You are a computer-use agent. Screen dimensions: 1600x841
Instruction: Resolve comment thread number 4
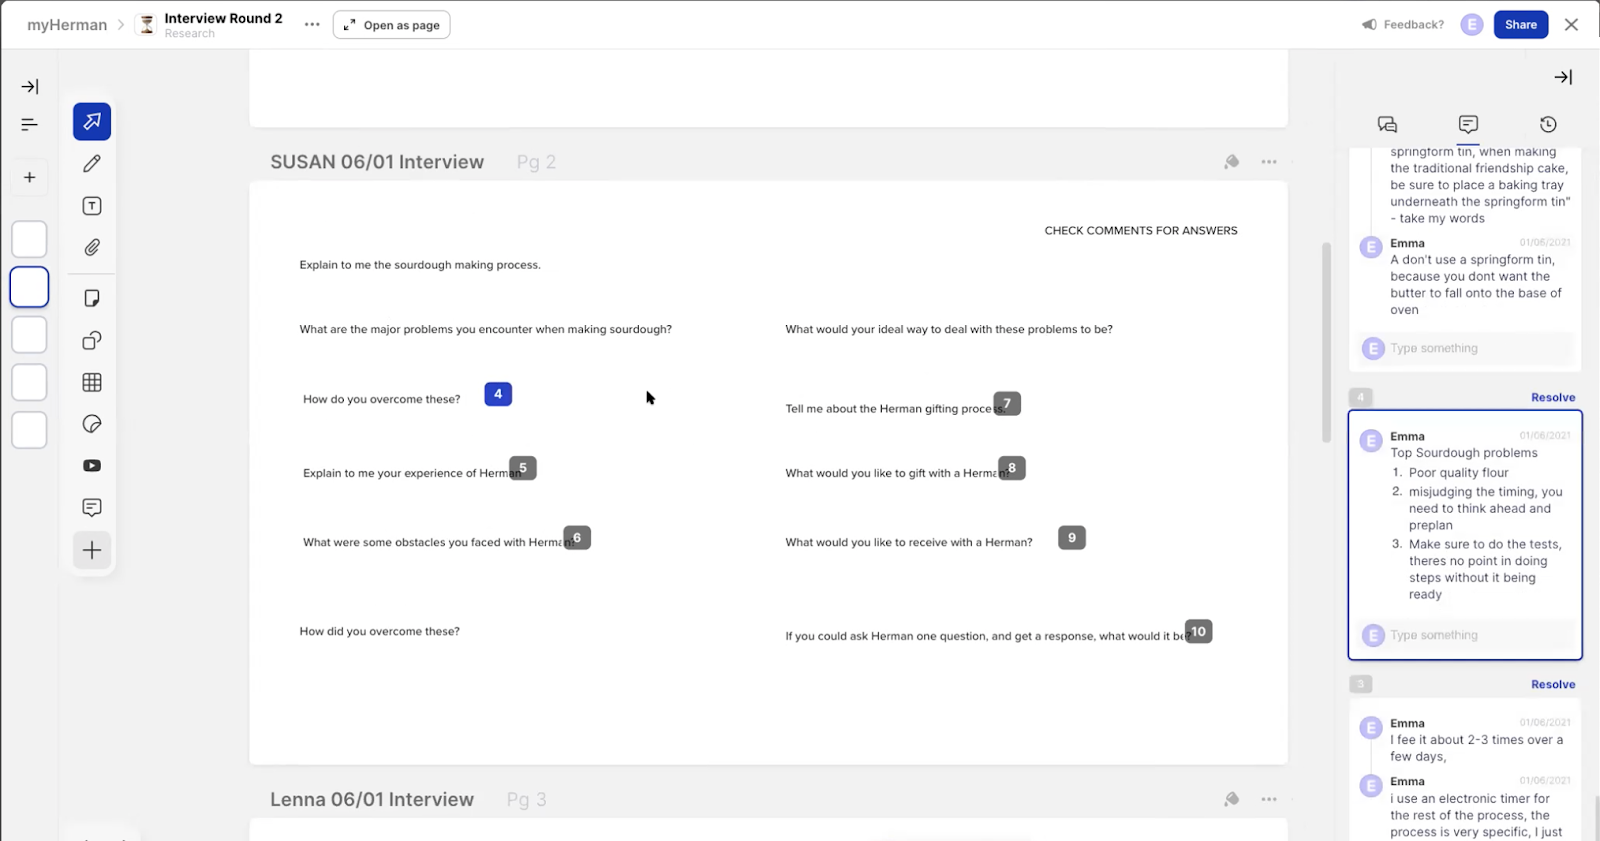tap(1552, 398)
